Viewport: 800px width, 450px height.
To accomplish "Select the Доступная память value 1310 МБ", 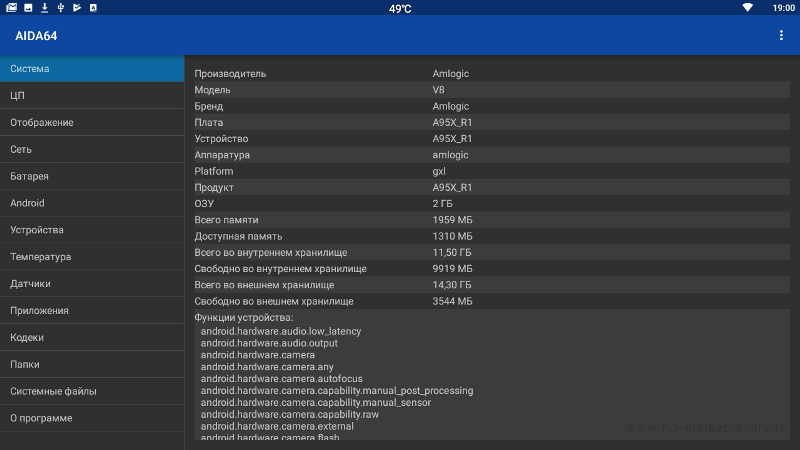I will click(x=453, y=236).
